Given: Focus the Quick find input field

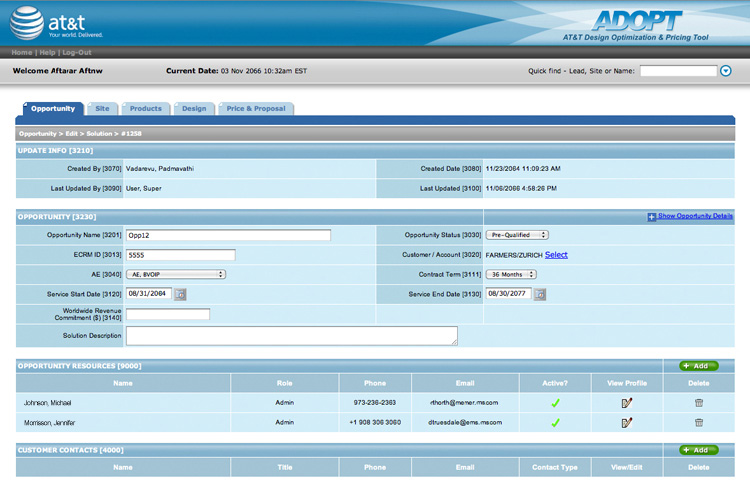Looking at the screenshot, I should tap(678, 71).
